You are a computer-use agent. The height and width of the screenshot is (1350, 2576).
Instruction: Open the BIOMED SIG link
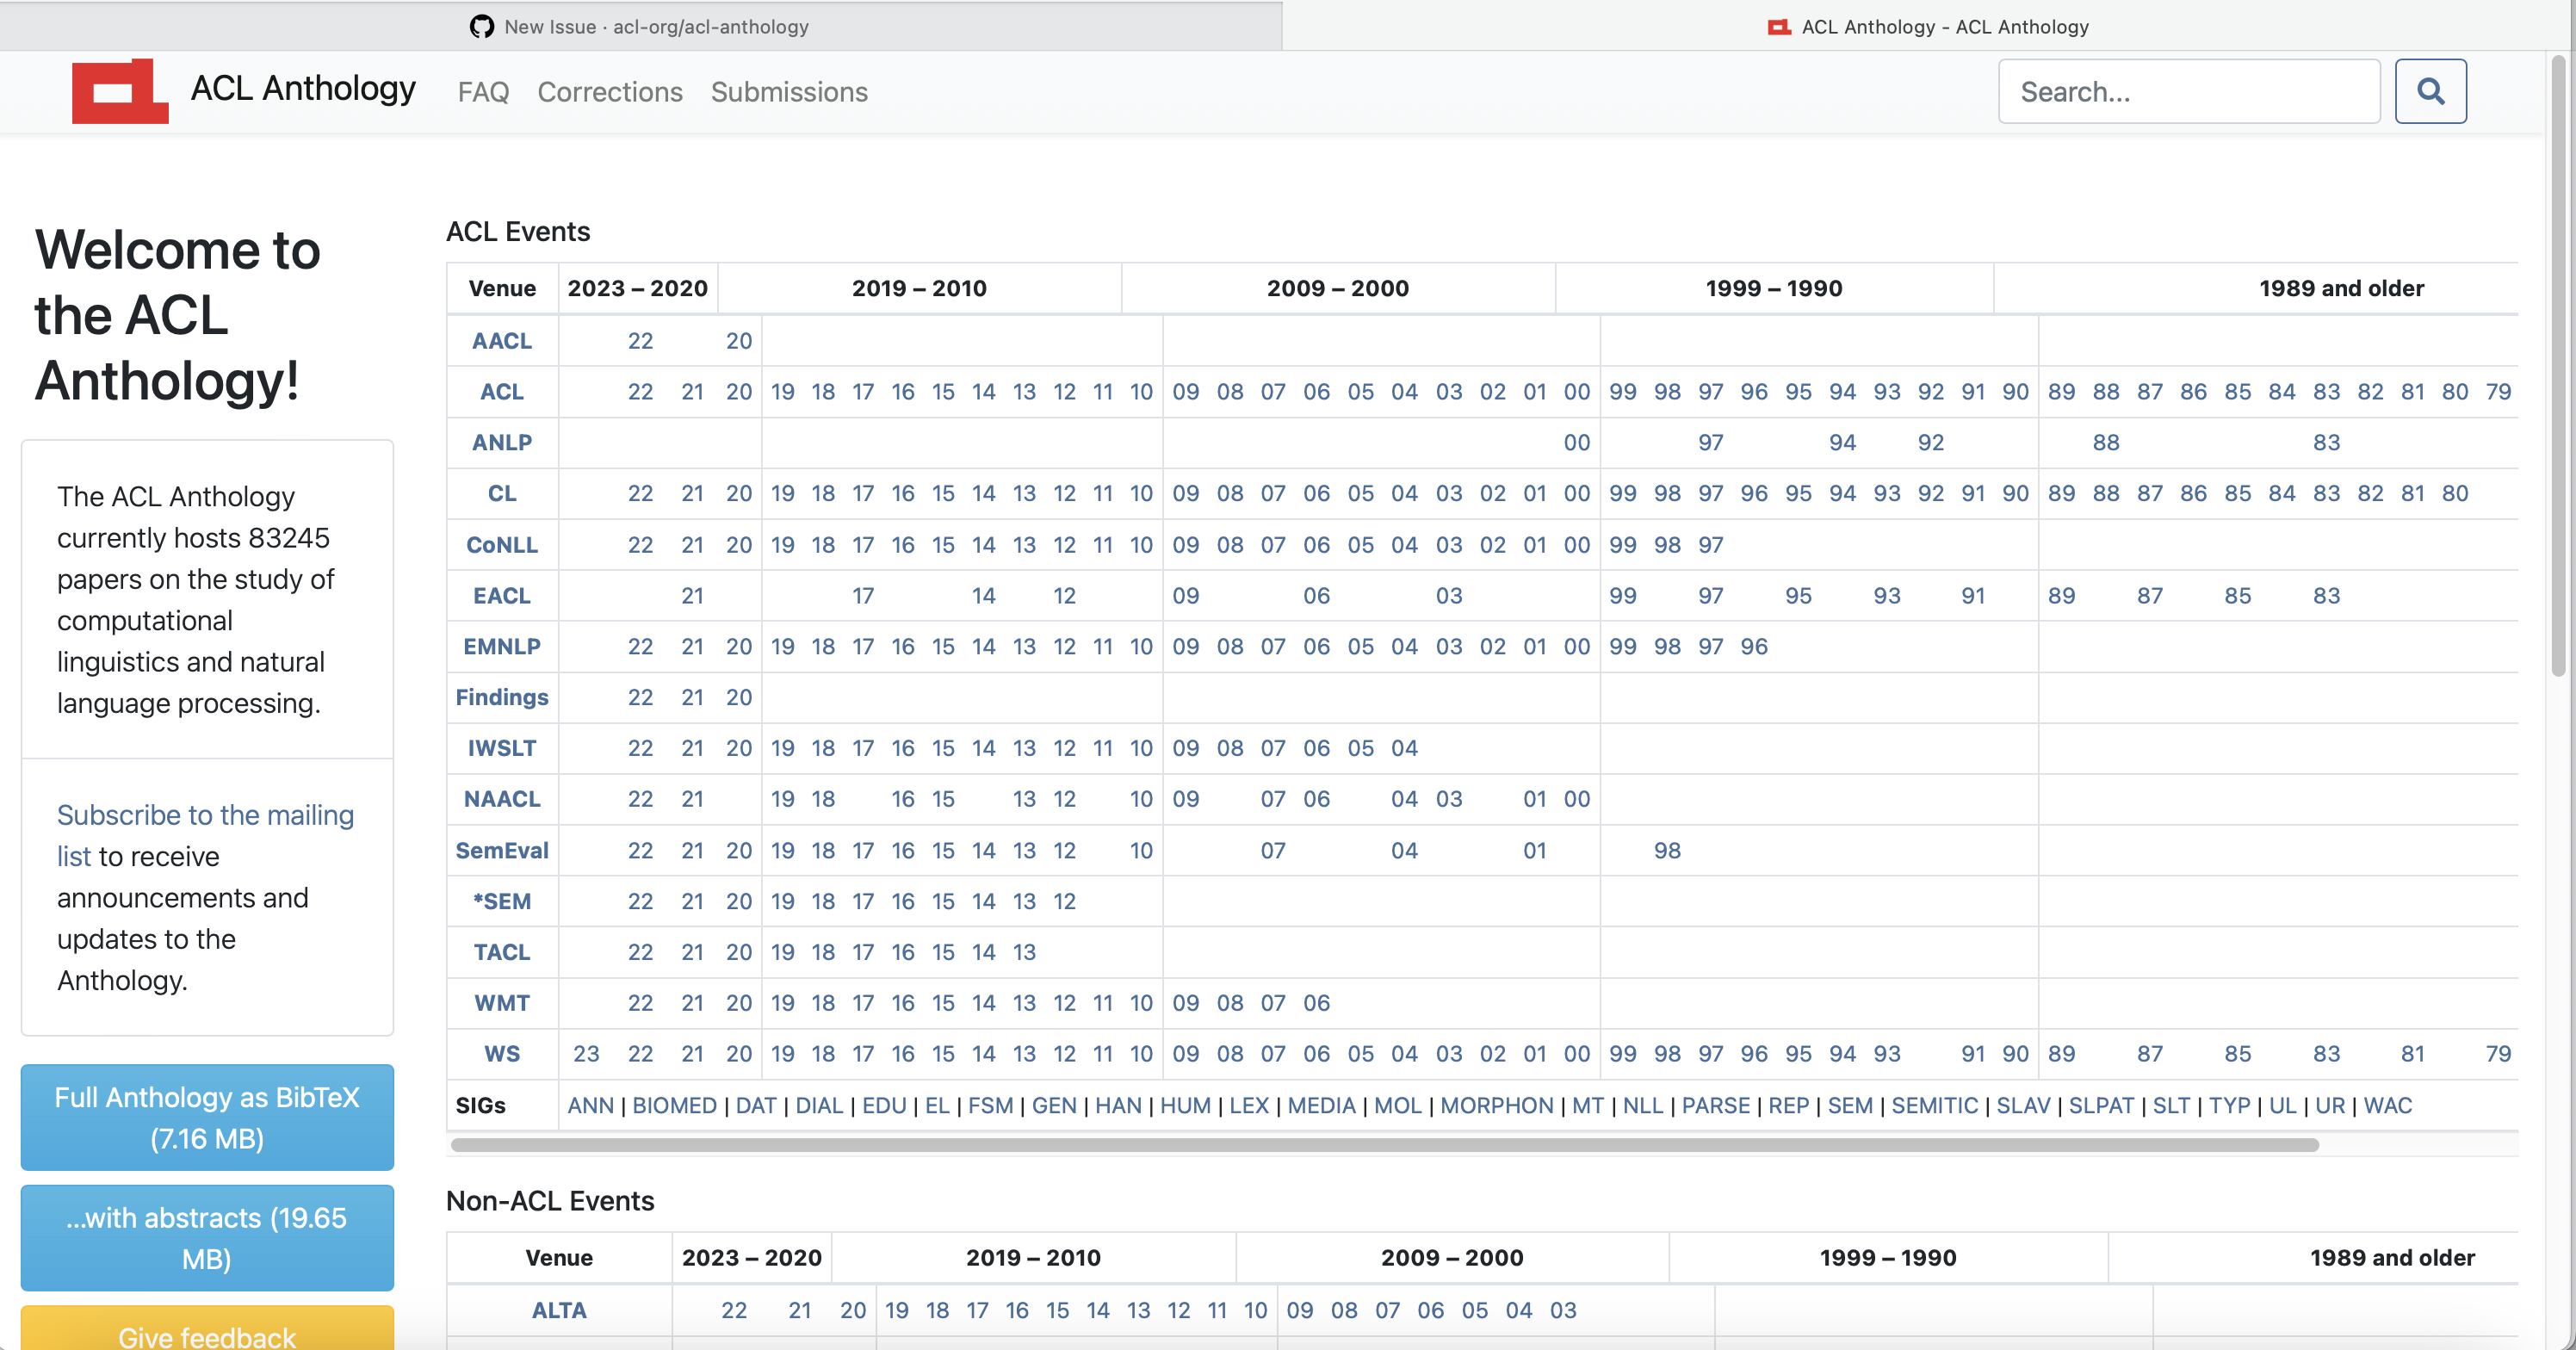[x=675, y=1106]
